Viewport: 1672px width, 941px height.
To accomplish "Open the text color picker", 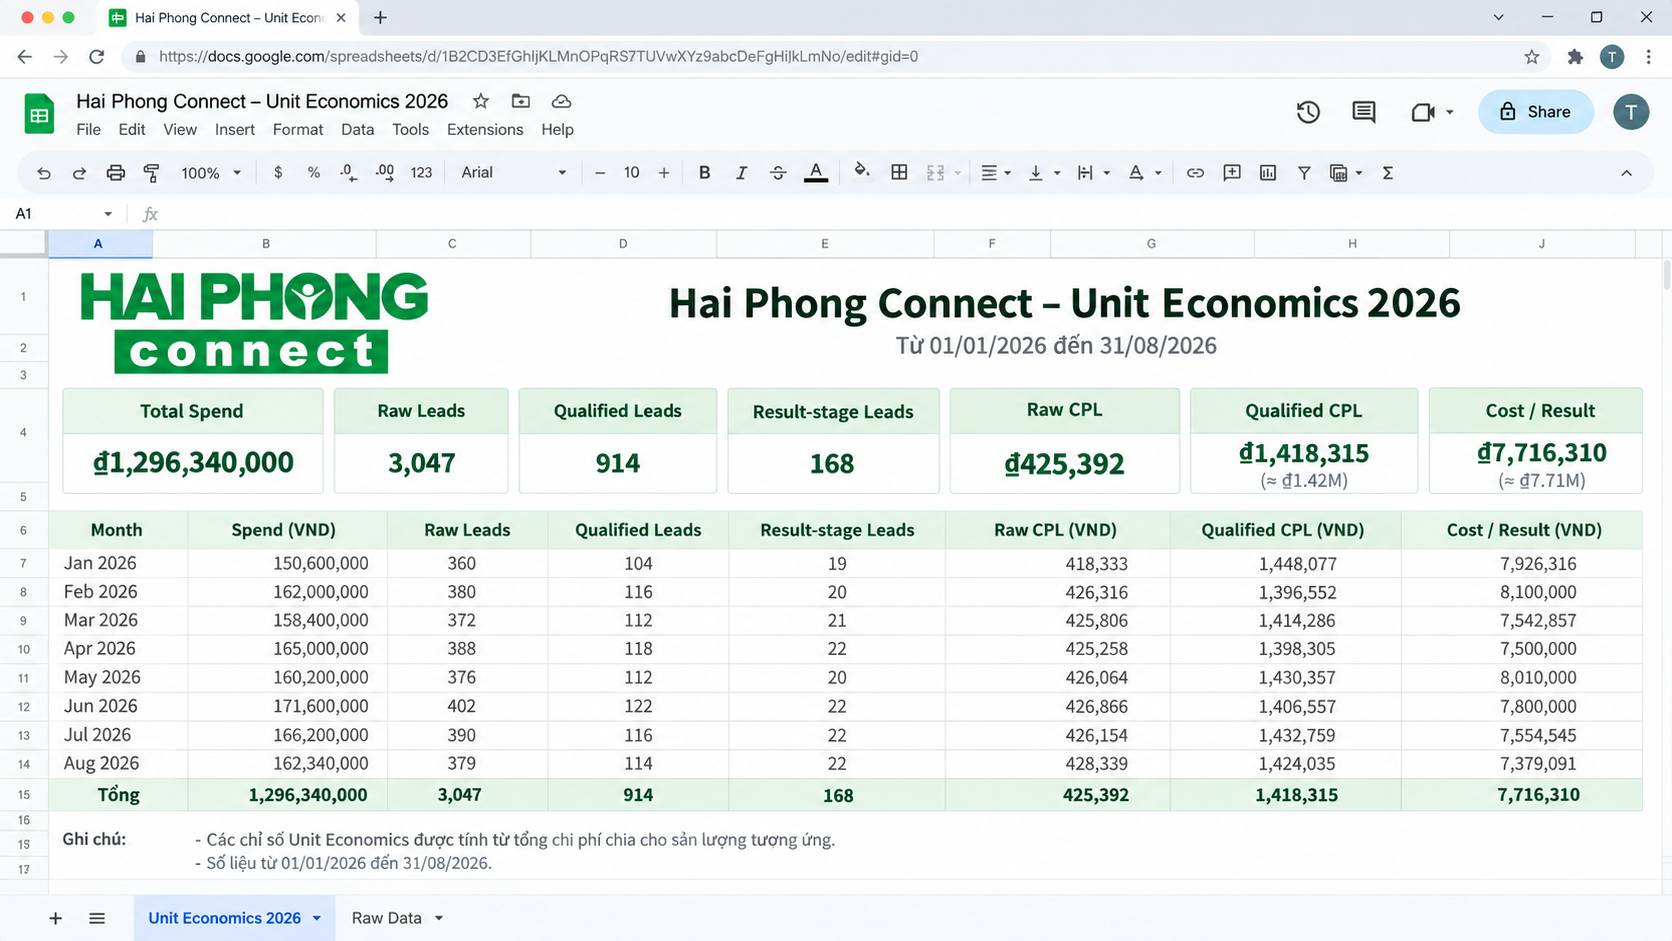I will (816, 173).
